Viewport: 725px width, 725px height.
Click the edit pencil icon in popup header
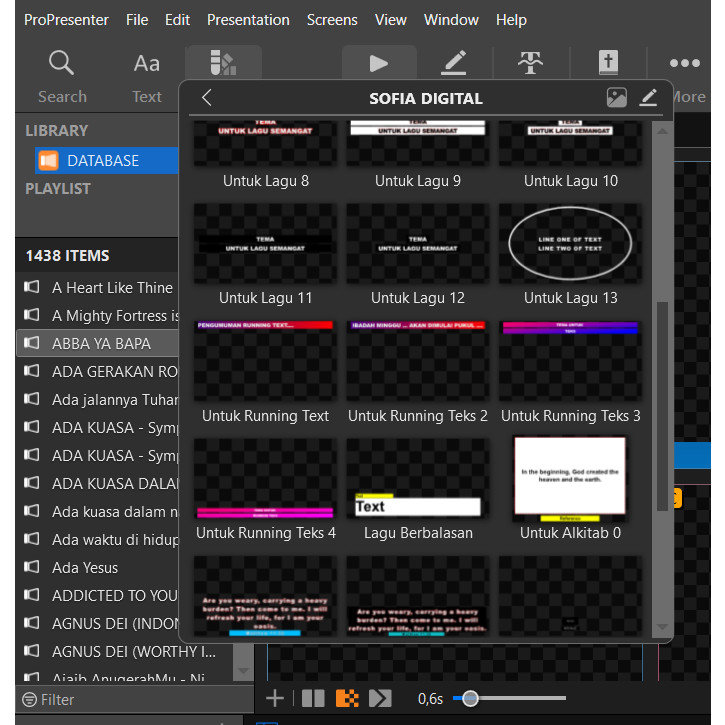(648, 98)
